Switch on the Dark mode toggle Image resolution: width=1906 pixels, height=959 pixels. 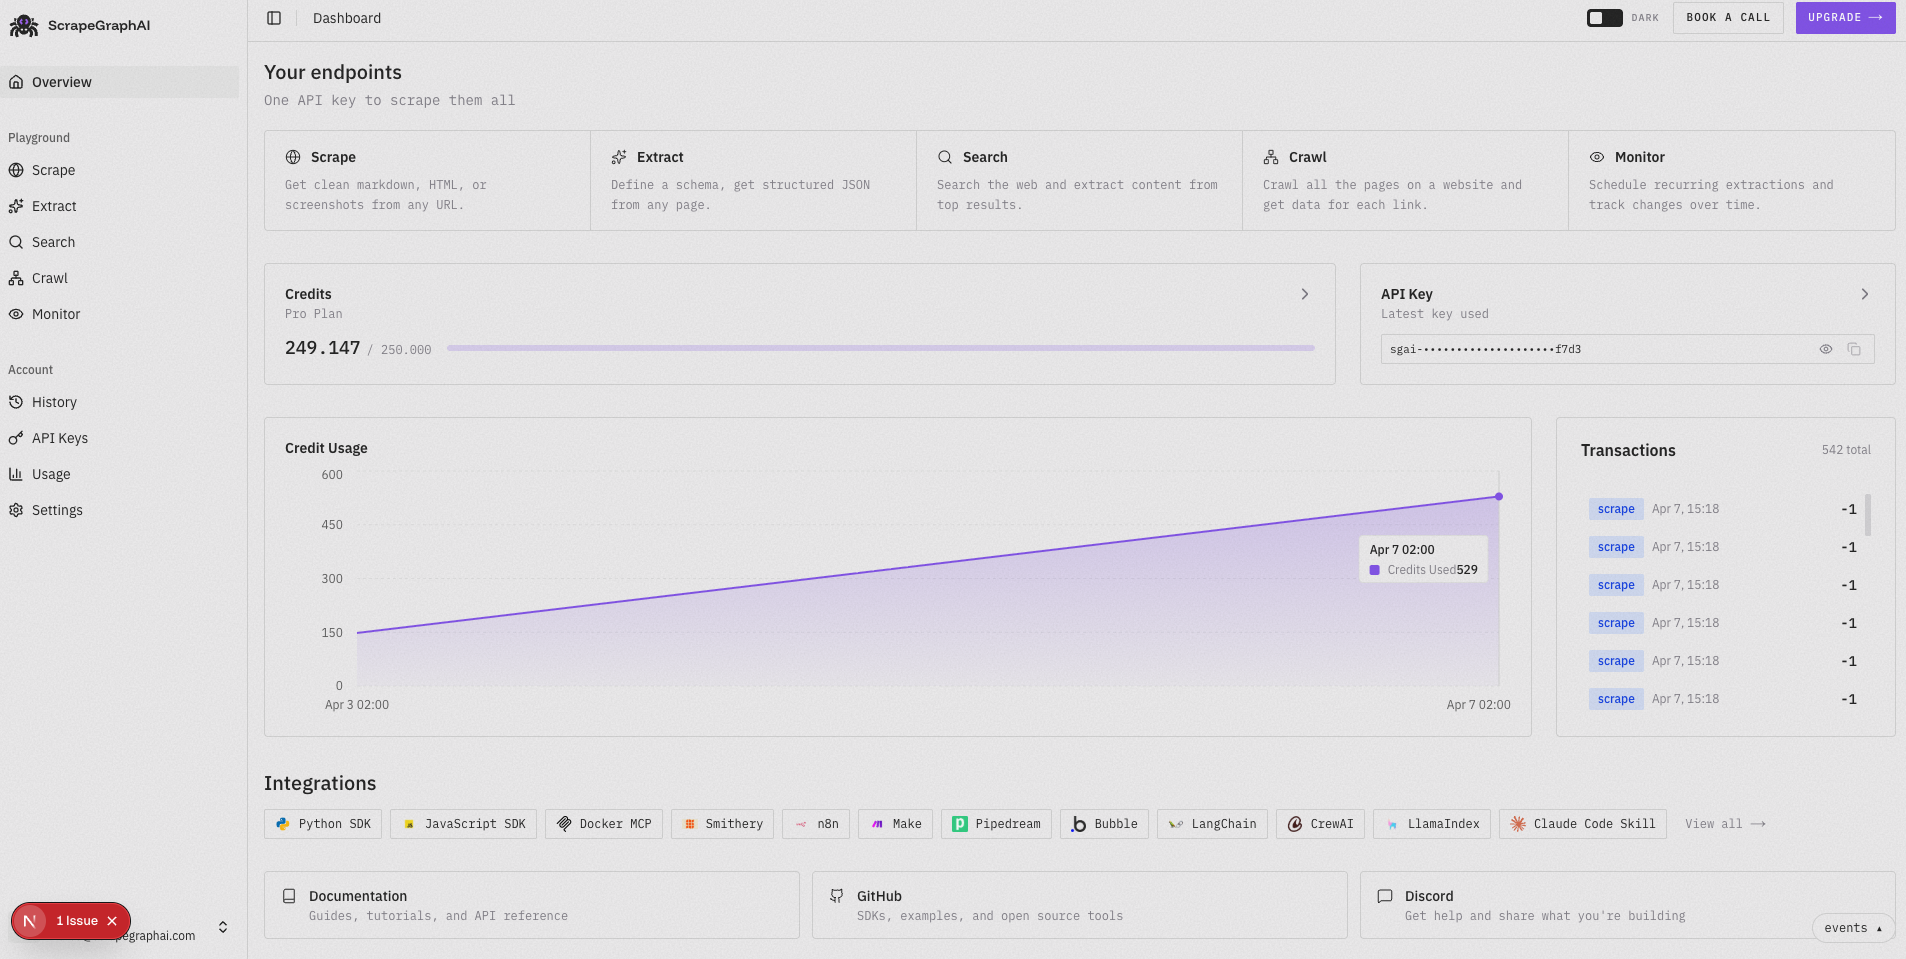tap(1604, 18)
